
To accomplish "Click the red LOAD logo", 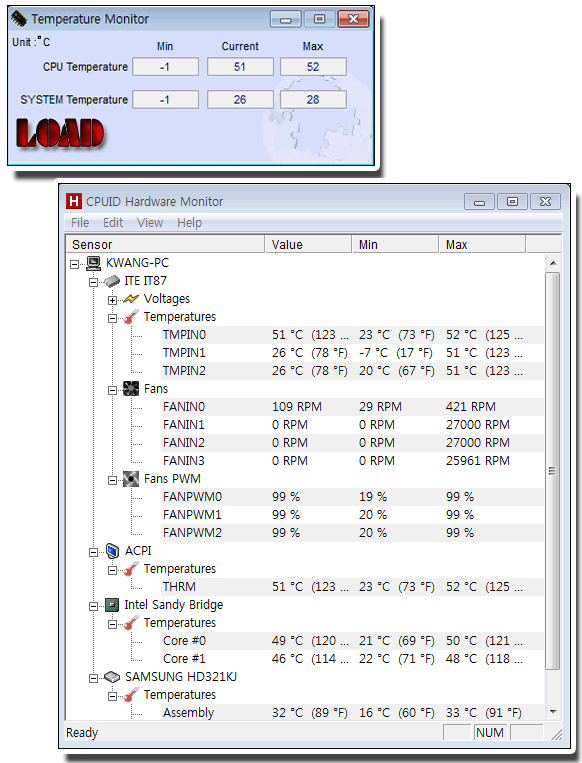I will coord(60,133).
